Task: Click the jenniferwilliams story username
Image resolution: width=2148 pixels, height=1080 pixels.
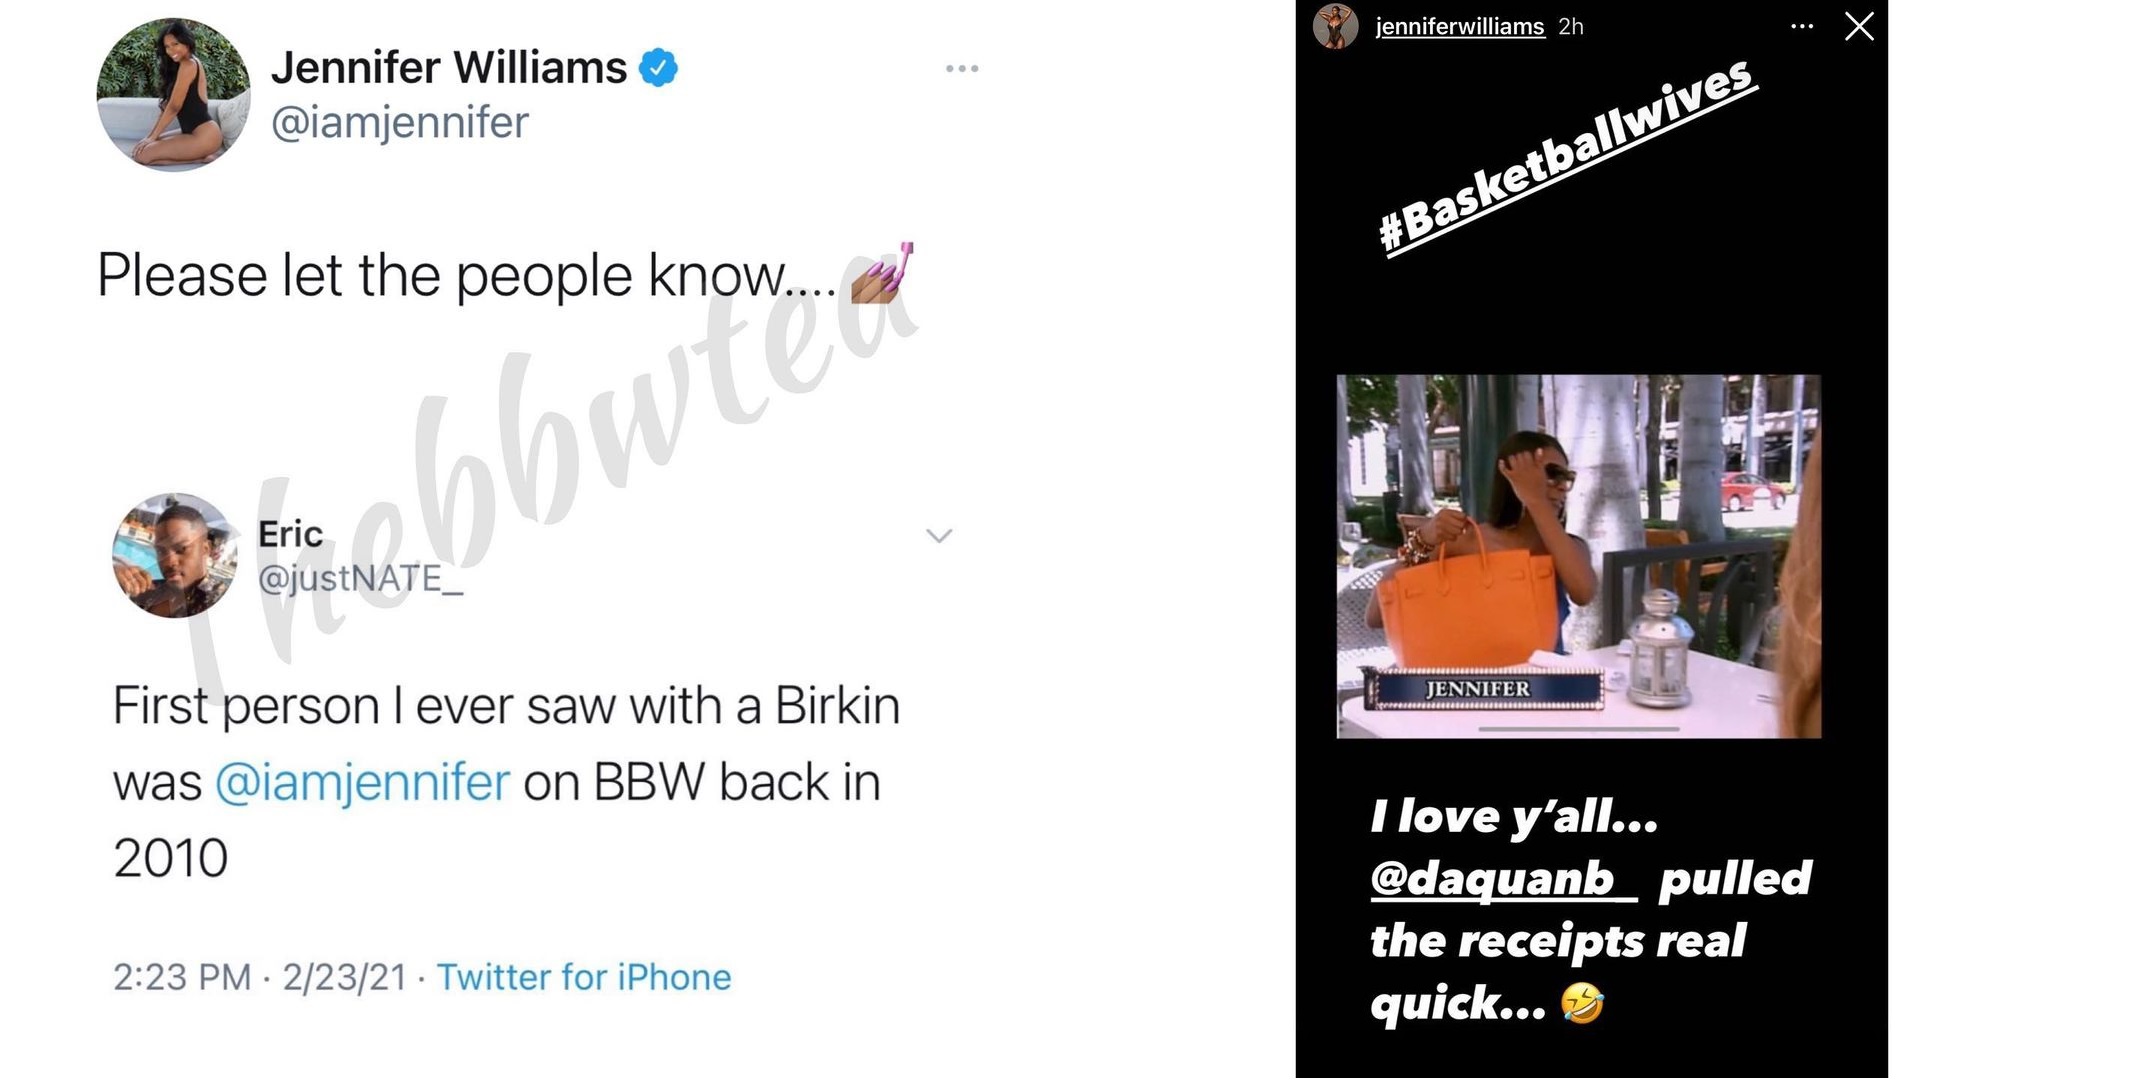Action: (1460, 27)
